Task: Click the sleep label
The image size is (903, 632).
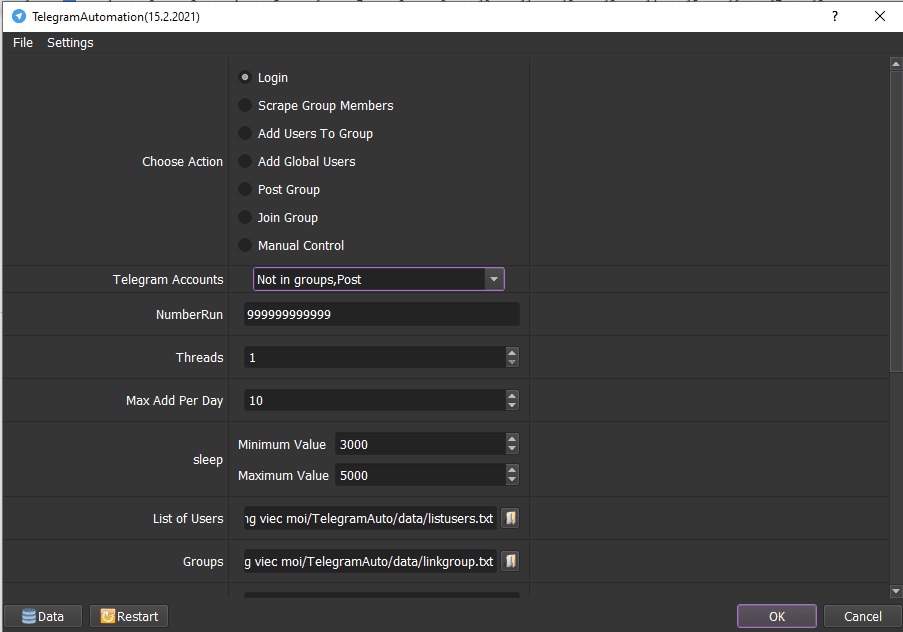Action: (x=207, y=460)
